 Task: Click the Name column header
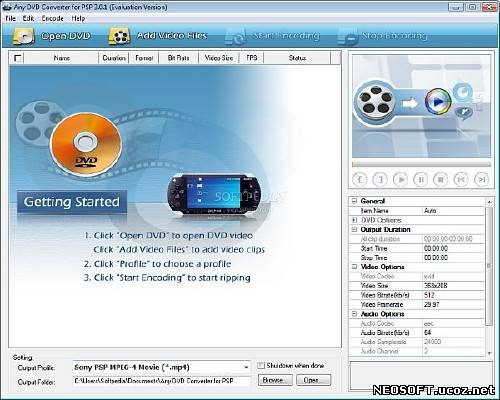(62, 58)
